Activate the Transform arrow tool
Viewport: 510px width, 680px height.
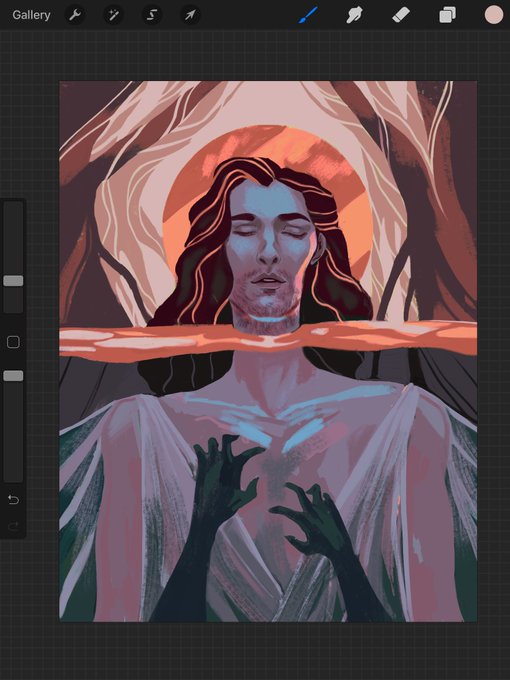tap(190, 15)
